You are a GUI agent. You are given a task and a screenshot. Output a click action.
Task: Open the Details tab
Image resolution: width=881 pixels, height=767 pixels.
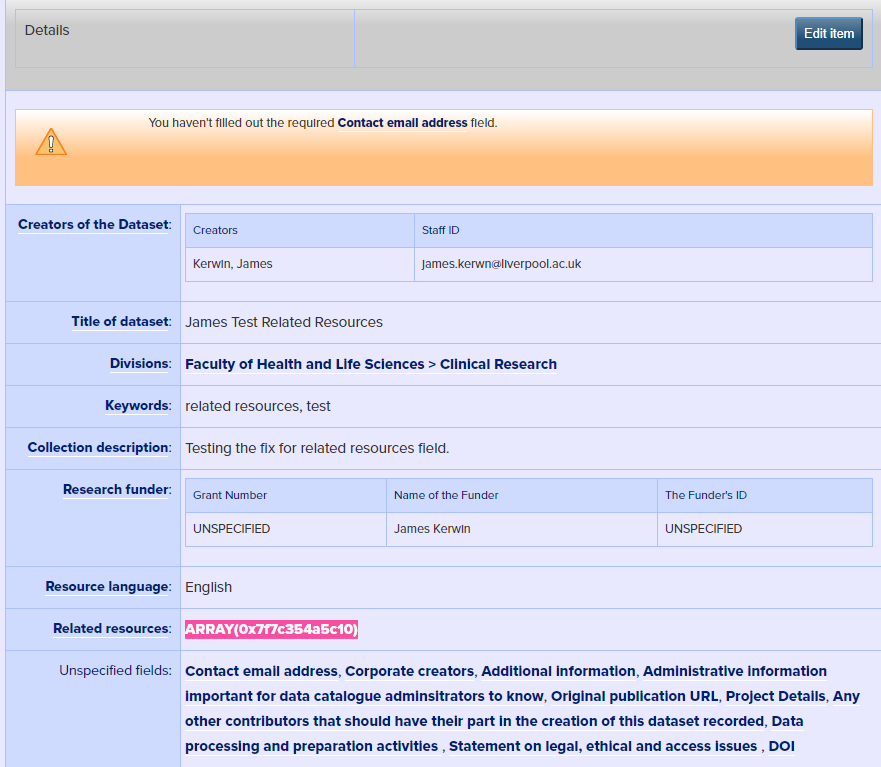tap(47, 30)
